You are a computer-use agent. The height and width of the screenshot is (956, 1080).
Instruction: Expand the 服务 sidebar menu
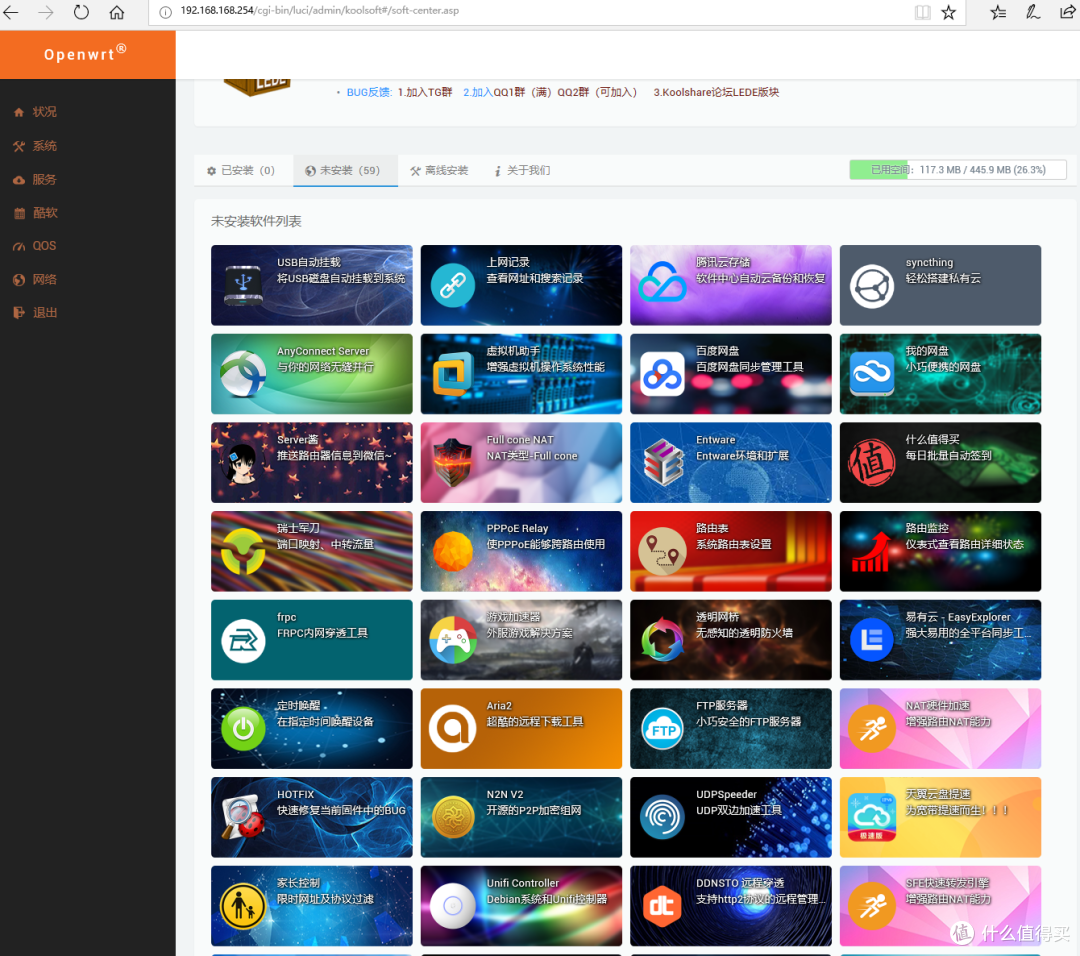(45, 180)
